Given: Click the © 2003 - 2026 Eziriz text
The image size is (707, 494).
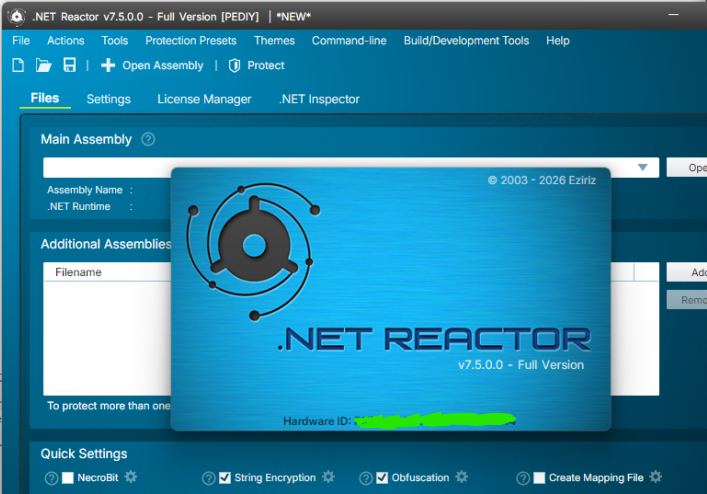Looking at the screenshot, I should point(542,180).
